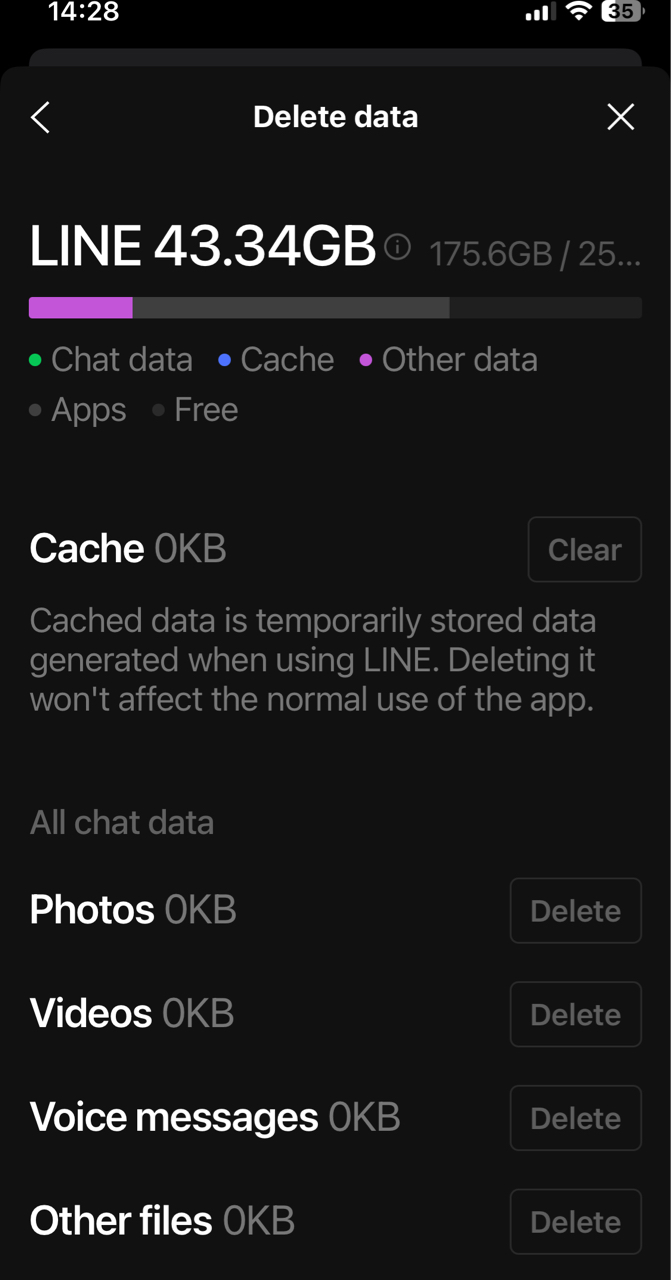Tap the 175.6GB device storage text
Screen dimensions: 671x1280
pos(491,254)
